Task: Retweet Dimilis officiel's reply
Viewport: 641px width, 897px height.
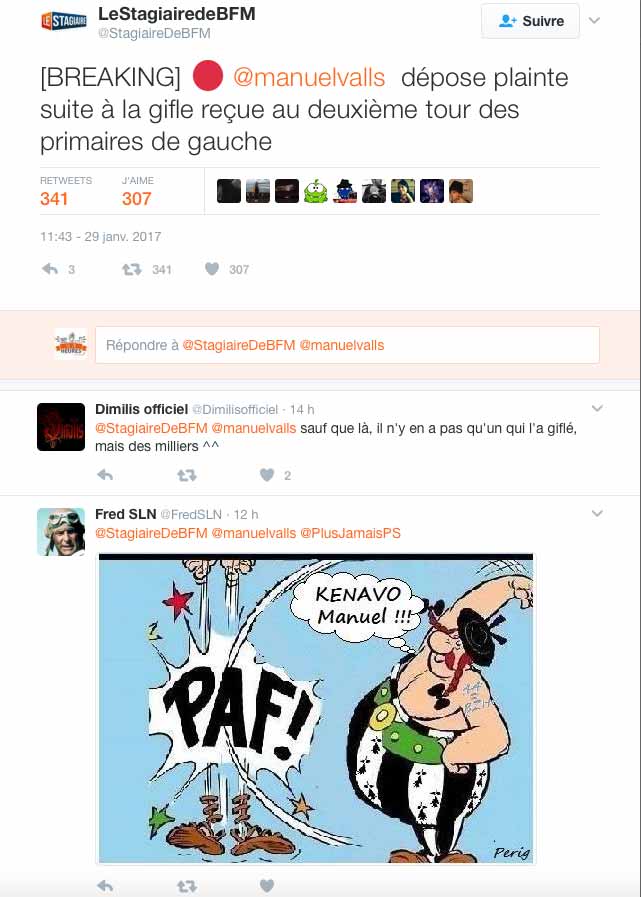Action: tap(187, 475)
